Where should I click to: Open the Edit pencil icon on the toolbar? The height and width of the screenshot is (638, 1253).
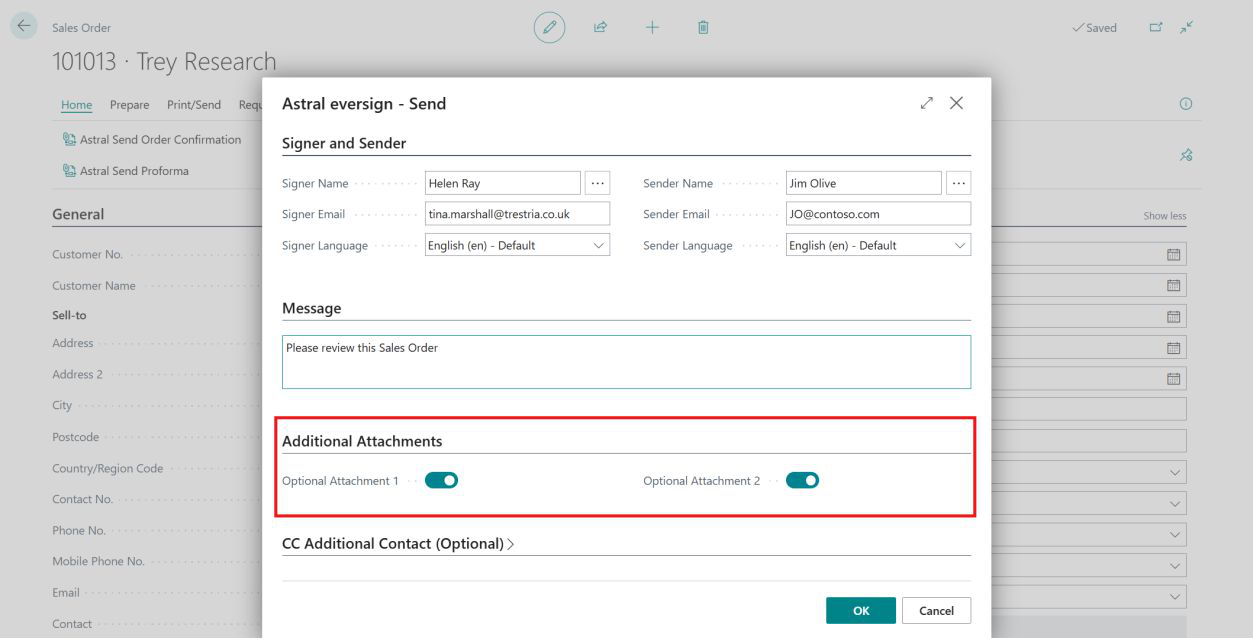548,27
